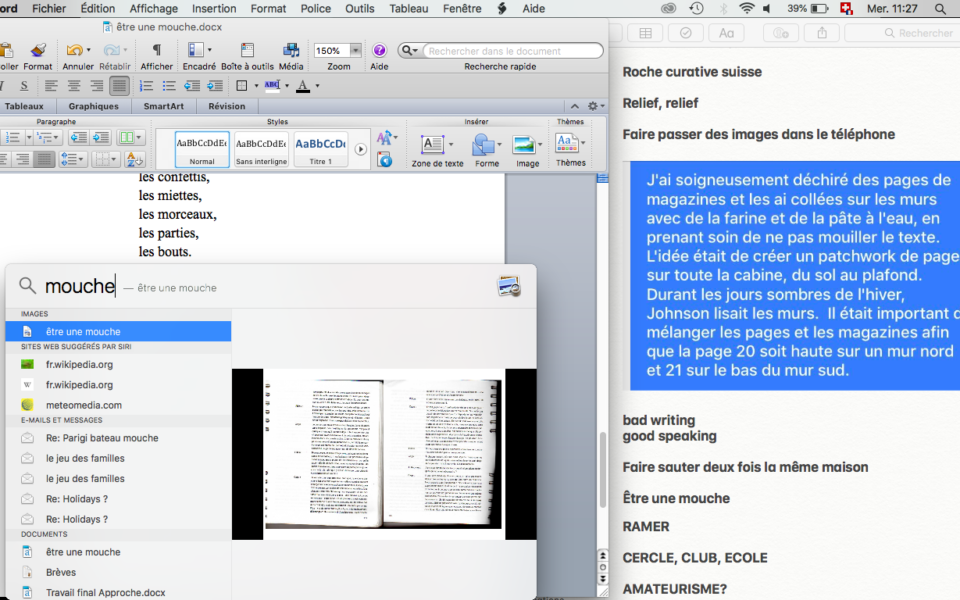Viewport: 960px width, 600px height.
Task: Select the Titre 1 style
Action: pos(320,148)
